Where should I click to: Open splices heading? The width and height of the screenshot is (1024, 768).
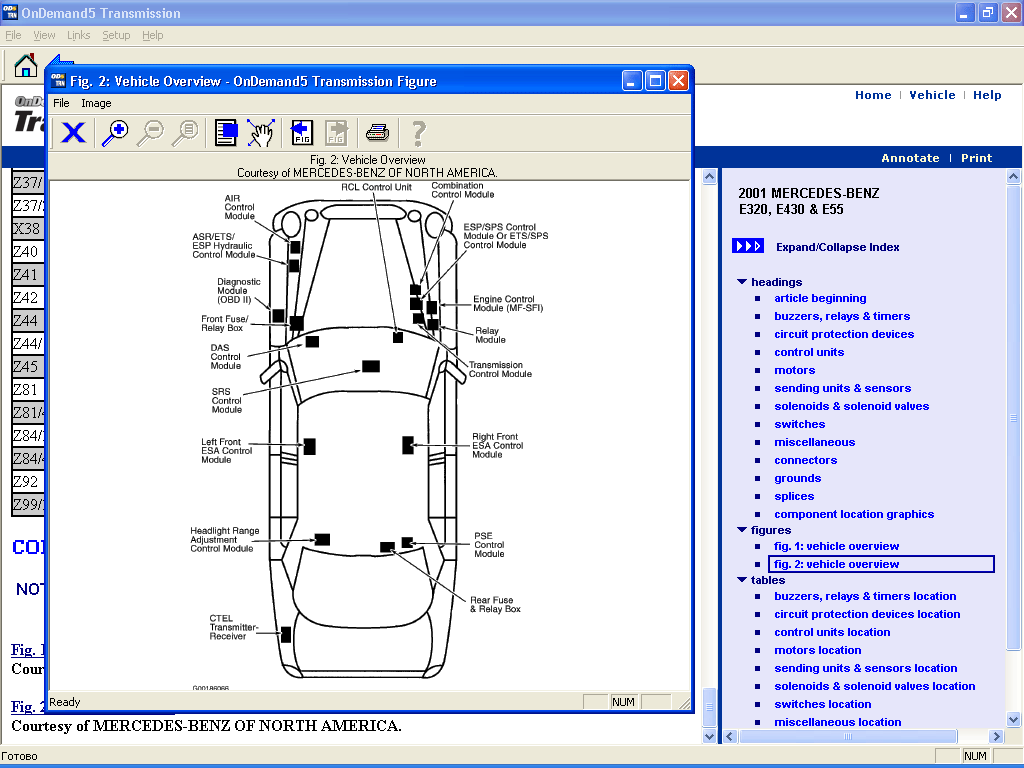tap(794, 496)
